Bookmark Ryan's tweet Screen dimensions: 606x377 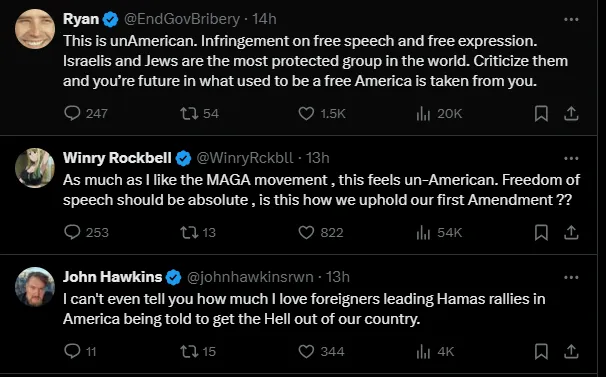(x=541, y=114)
